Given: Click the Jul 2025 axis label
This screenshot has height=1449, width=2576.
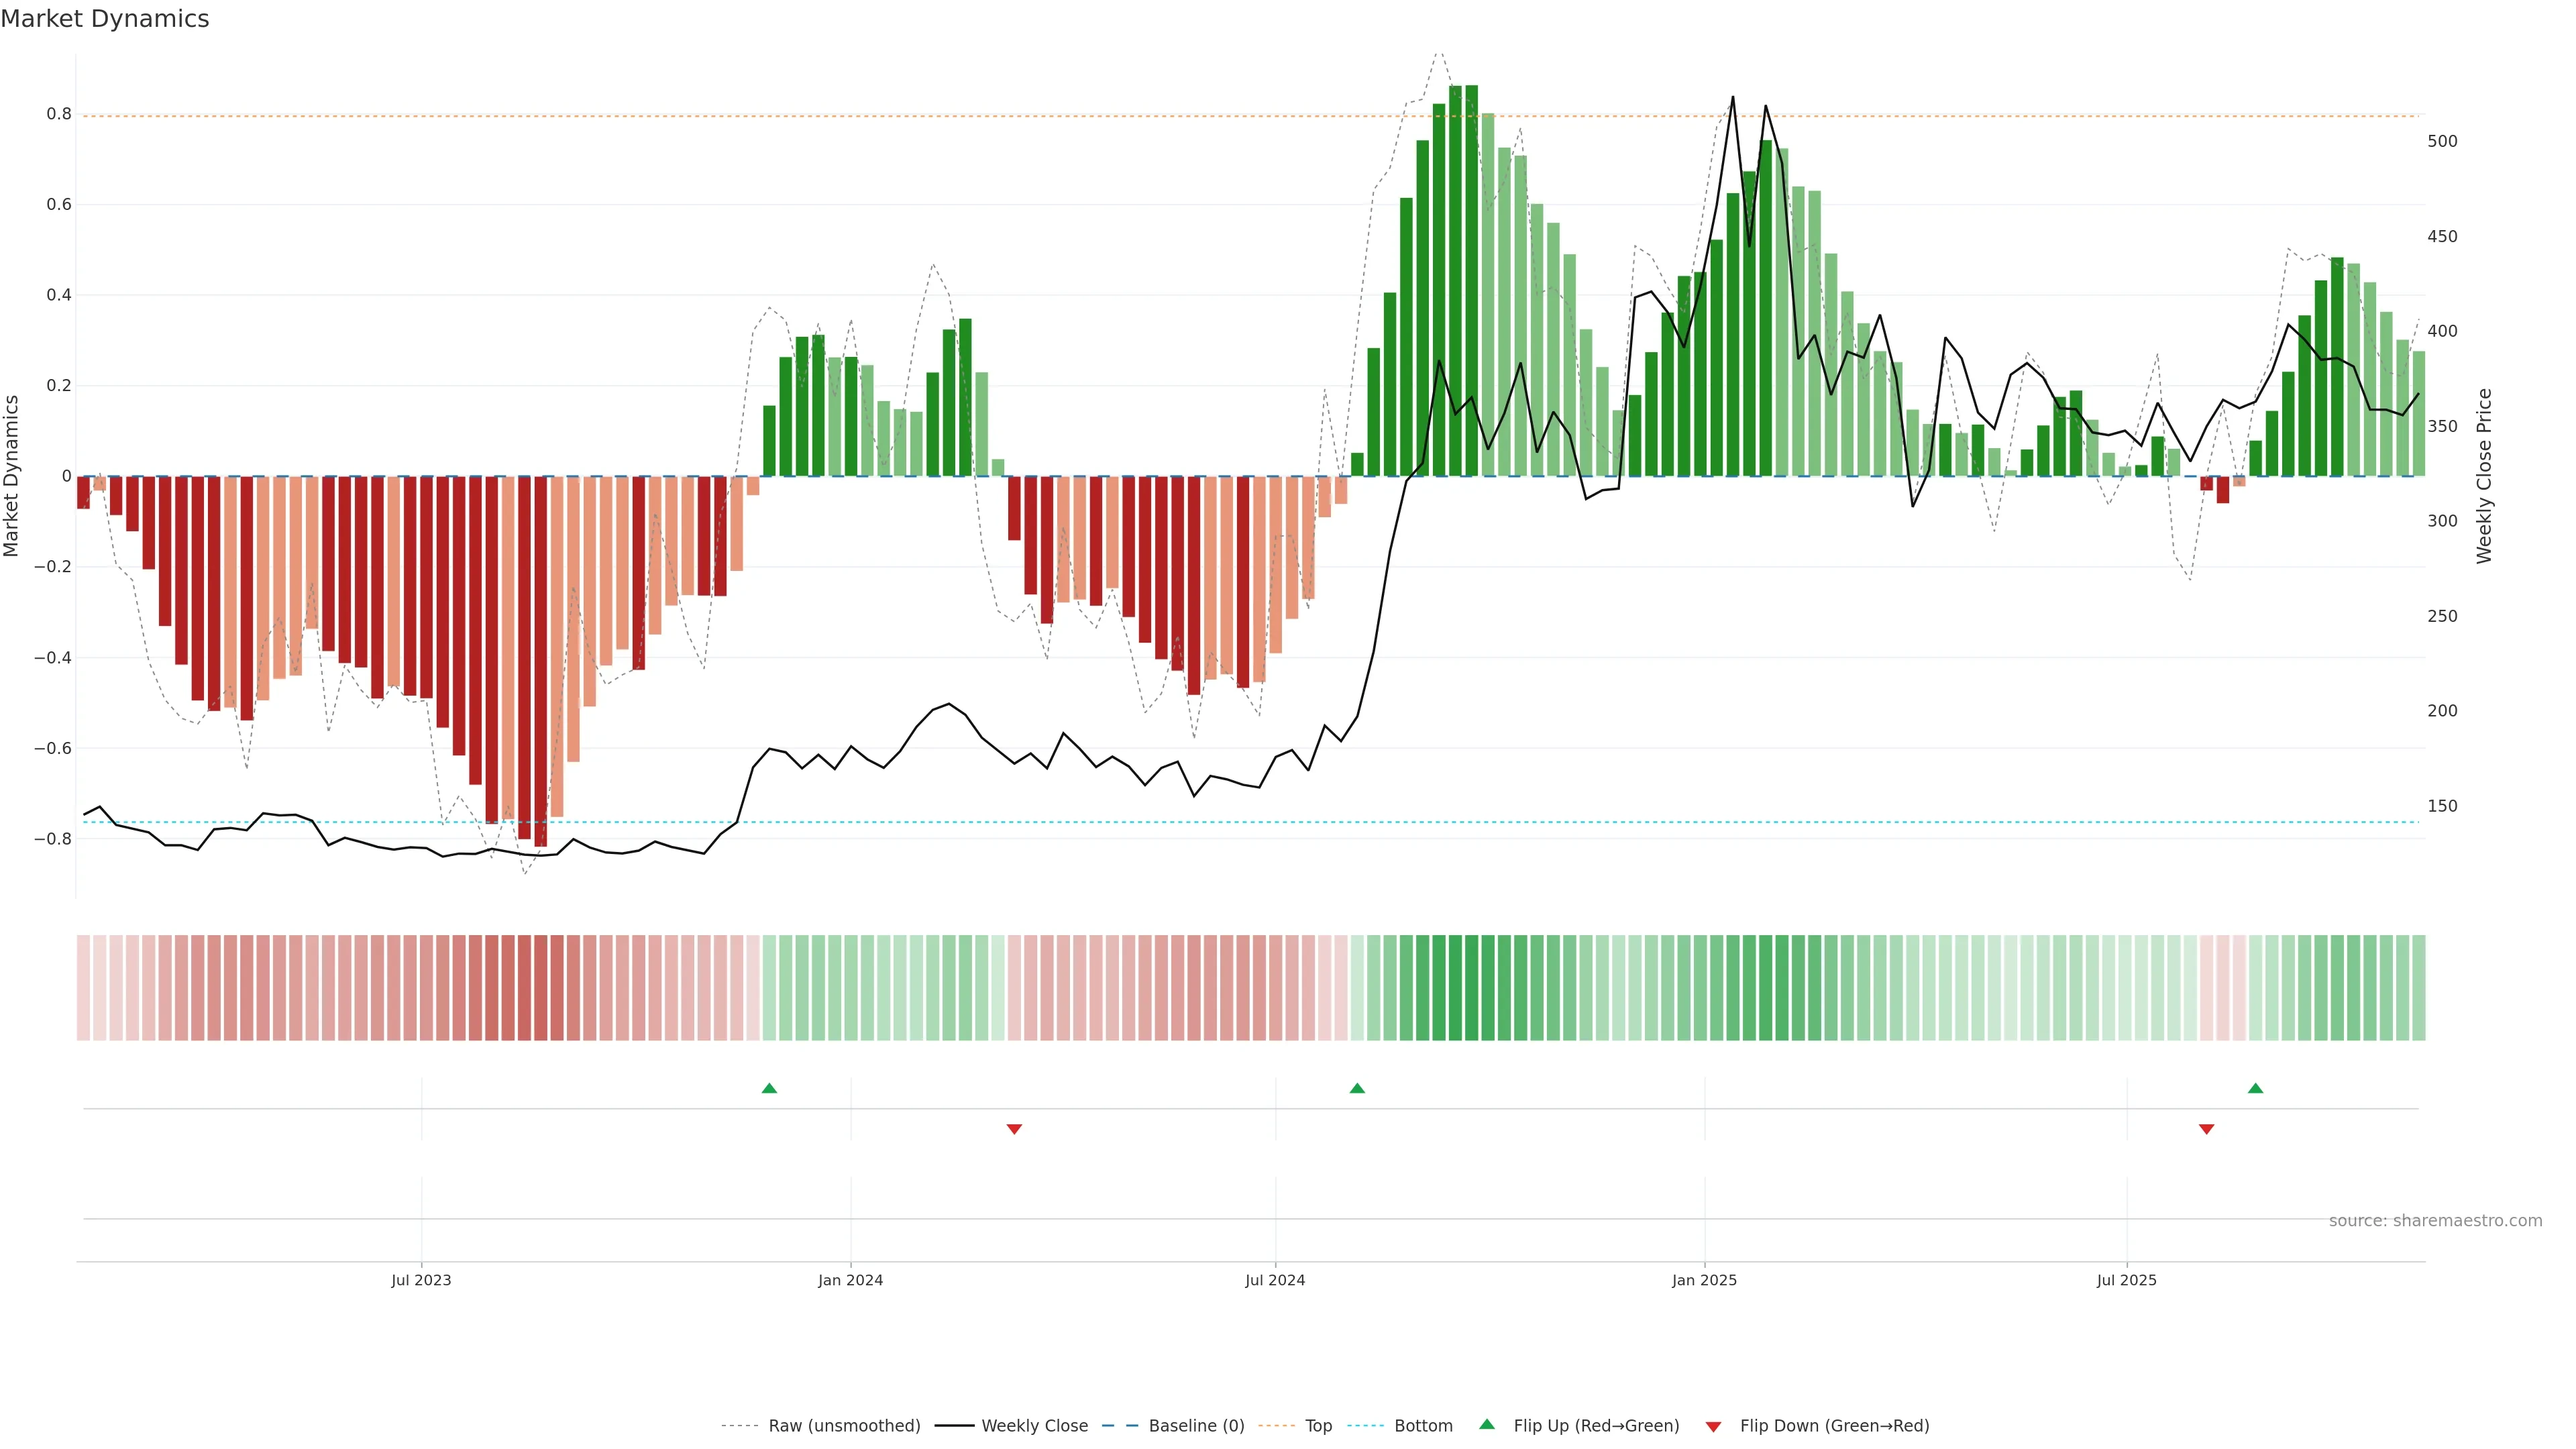Looking at the screenshot, I should click(x=2126, y=1280).
